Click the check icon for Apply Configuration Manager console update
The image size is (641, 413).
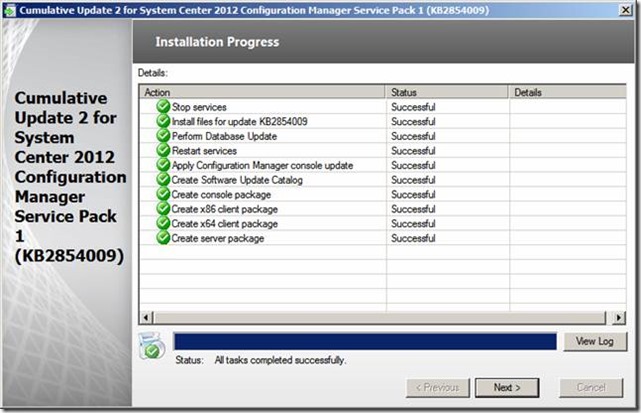coord(163,165)
